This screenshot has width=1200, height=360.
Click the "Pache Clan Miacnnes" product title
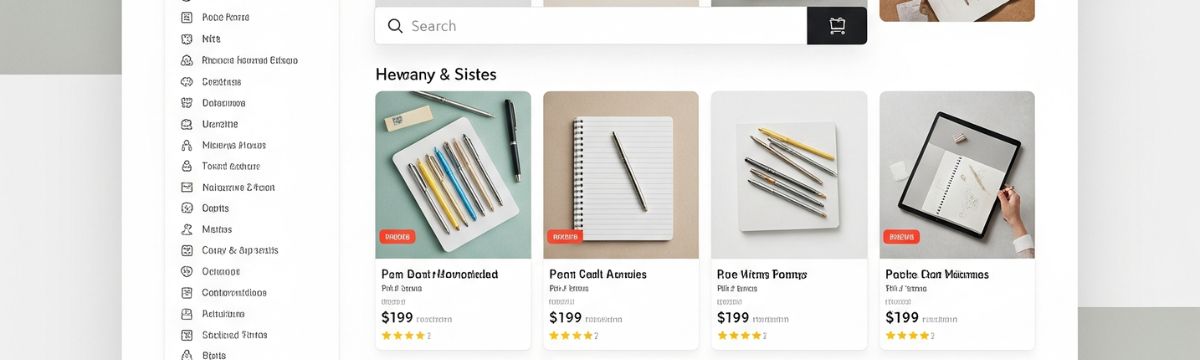937,274
